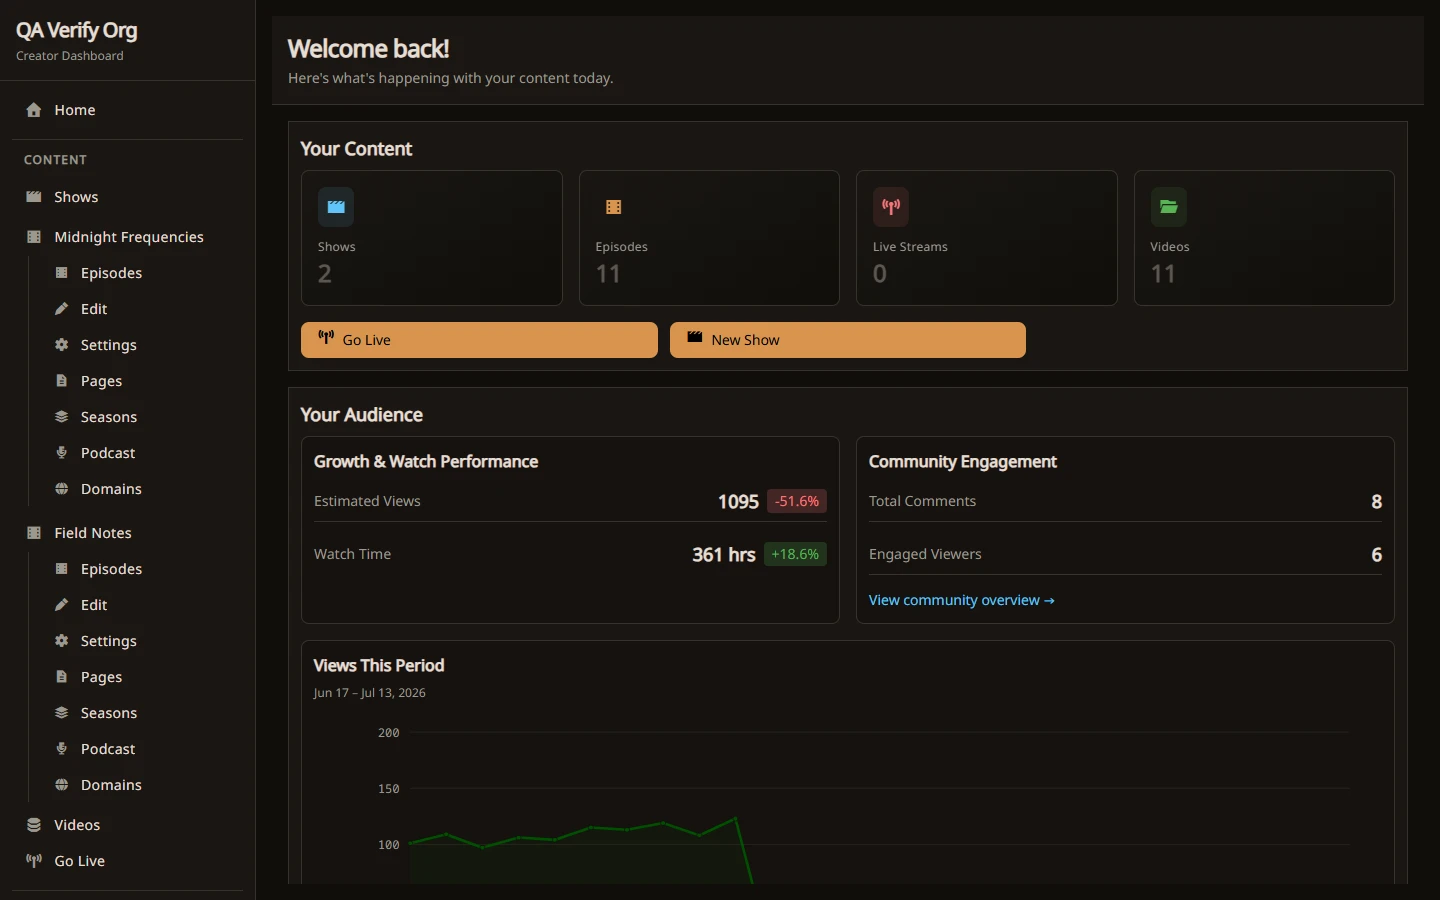Click the Midnight Frequencies show icon
This screenshot has height=900, width=1440.
tap(34, 237)
